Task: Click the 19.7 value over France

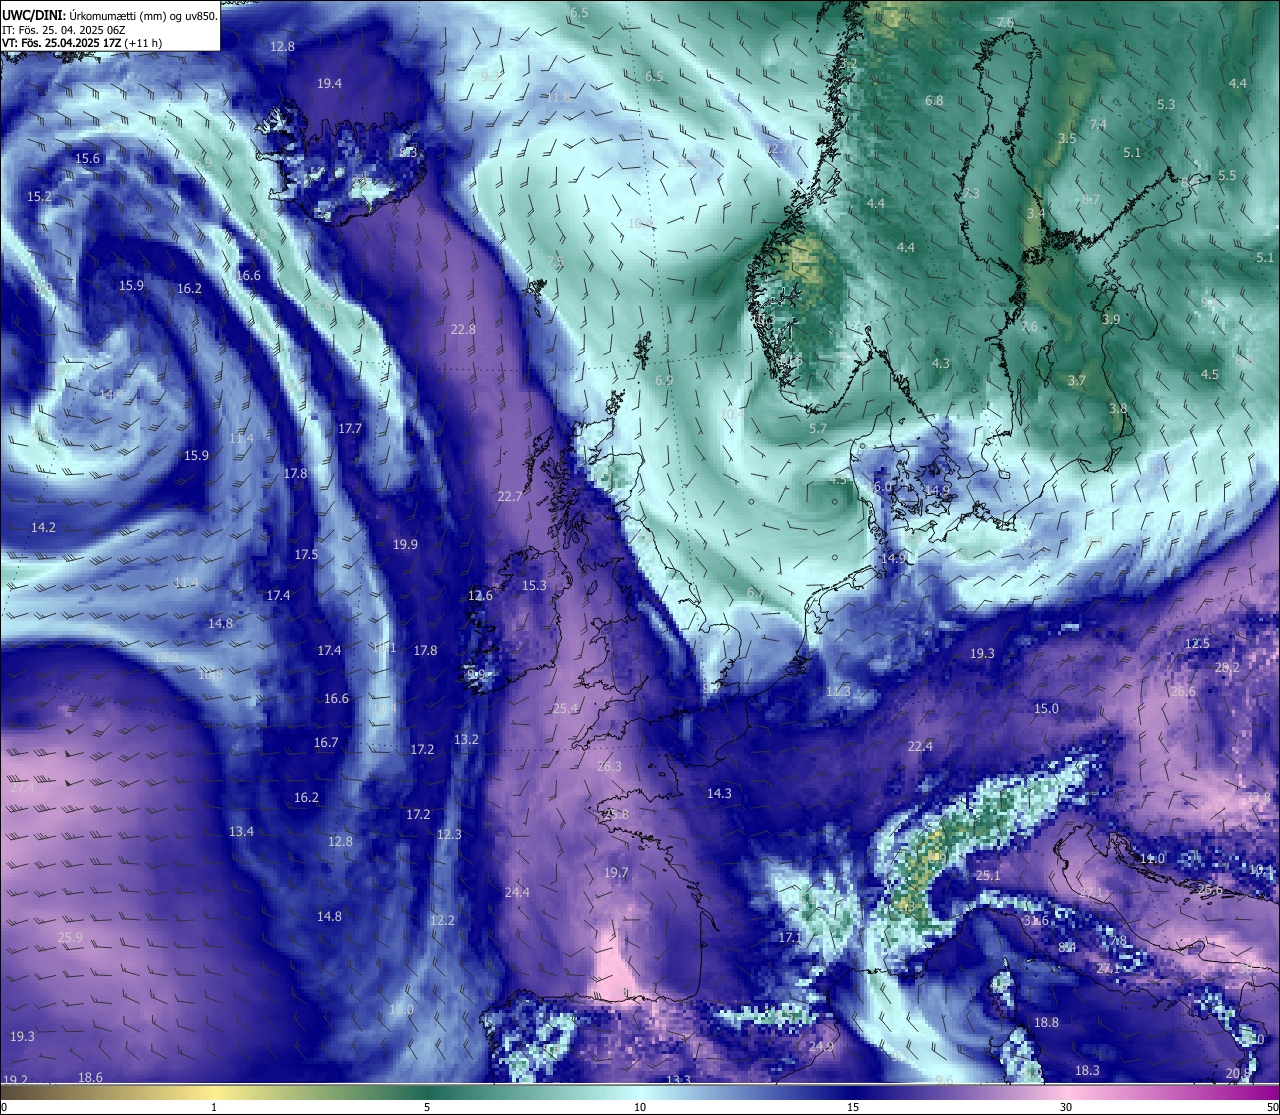Action: [x=616, y=873]
